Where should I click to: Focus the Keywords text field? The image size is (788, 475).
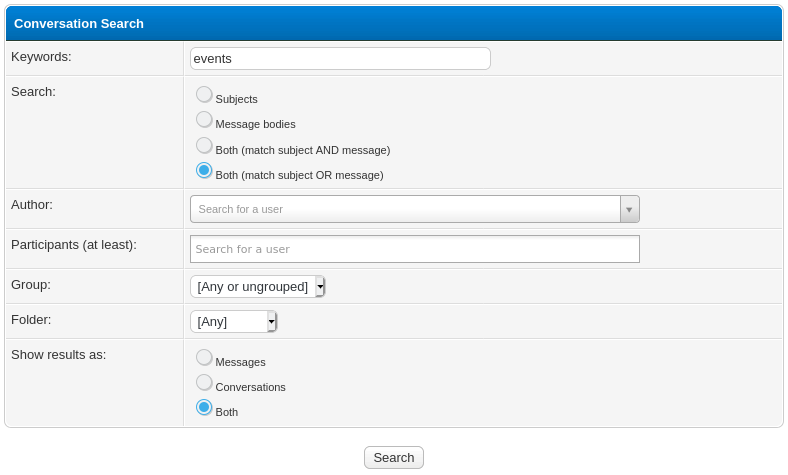click(340, 59)
